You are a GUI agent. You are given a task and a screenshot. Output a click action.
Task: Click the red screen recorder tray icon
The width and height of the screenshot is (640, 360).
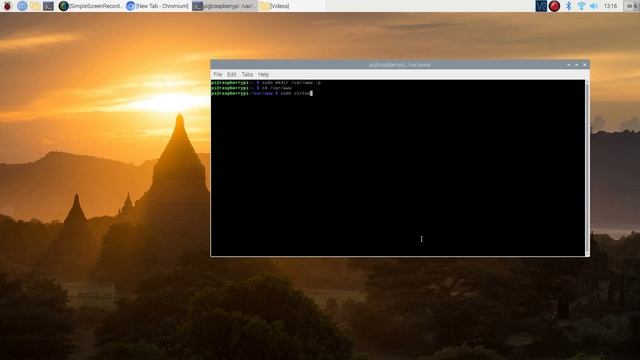(x=554, y=6)
